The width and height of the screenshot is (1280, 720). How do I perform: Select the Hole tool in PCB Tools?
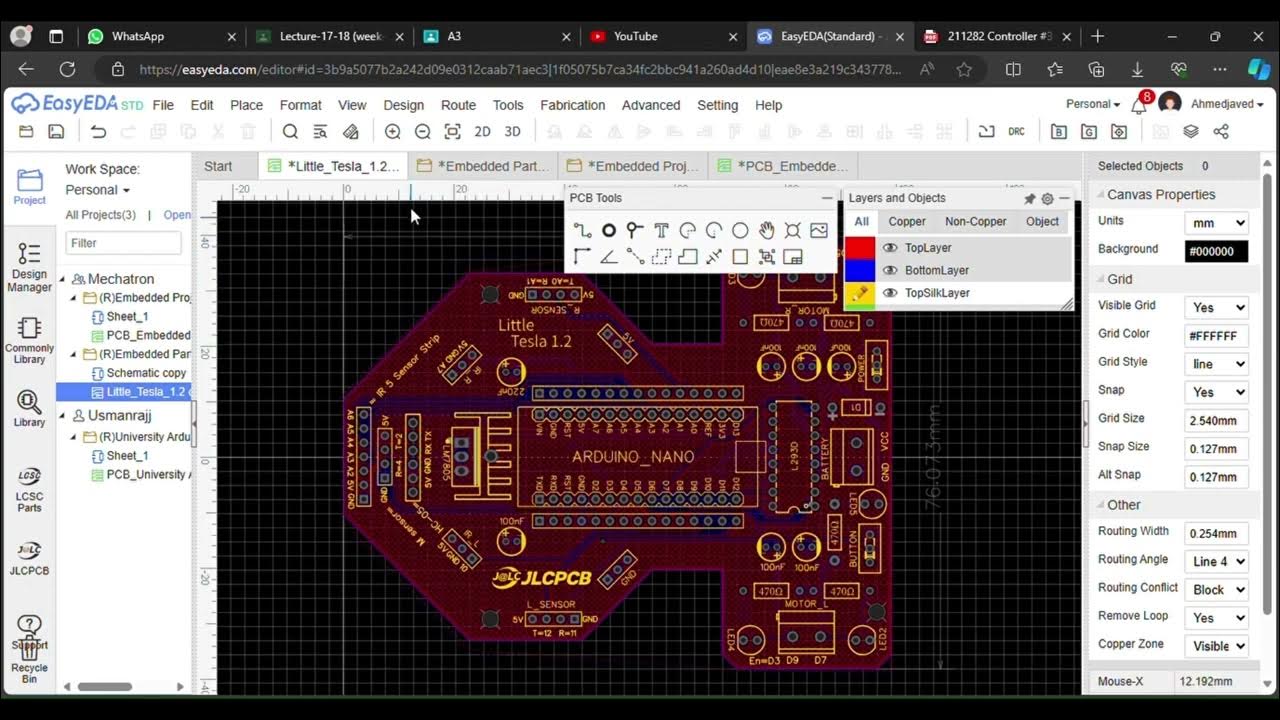pos(792,230)
